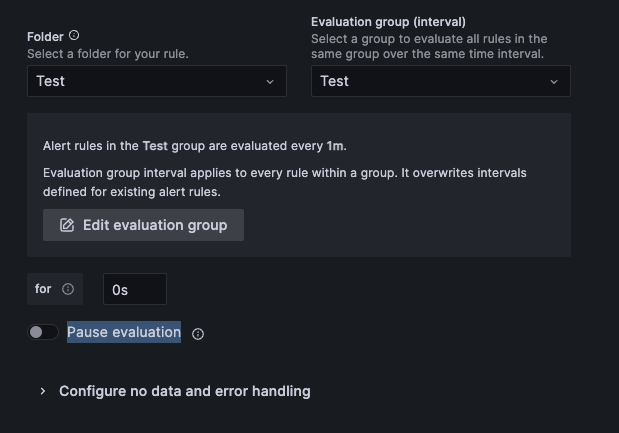Screen dimensions: 619x433
Task: Expand the no data and error handling chevron
Action: (43, 391)
